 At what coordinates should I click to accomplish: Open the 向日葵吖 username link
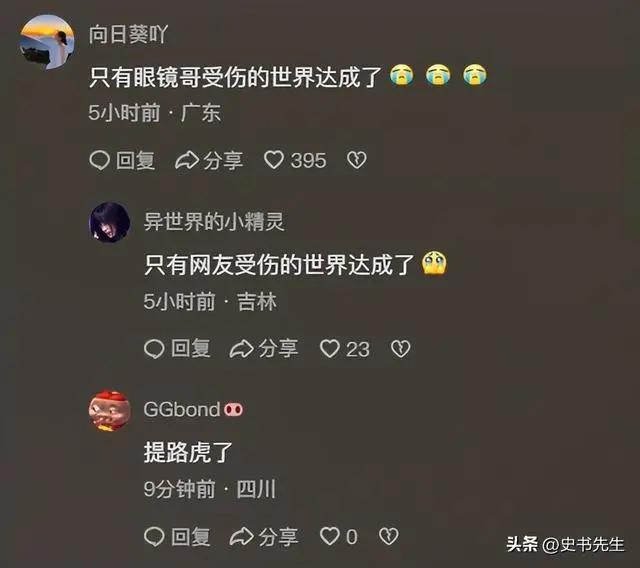coord(128,34)
